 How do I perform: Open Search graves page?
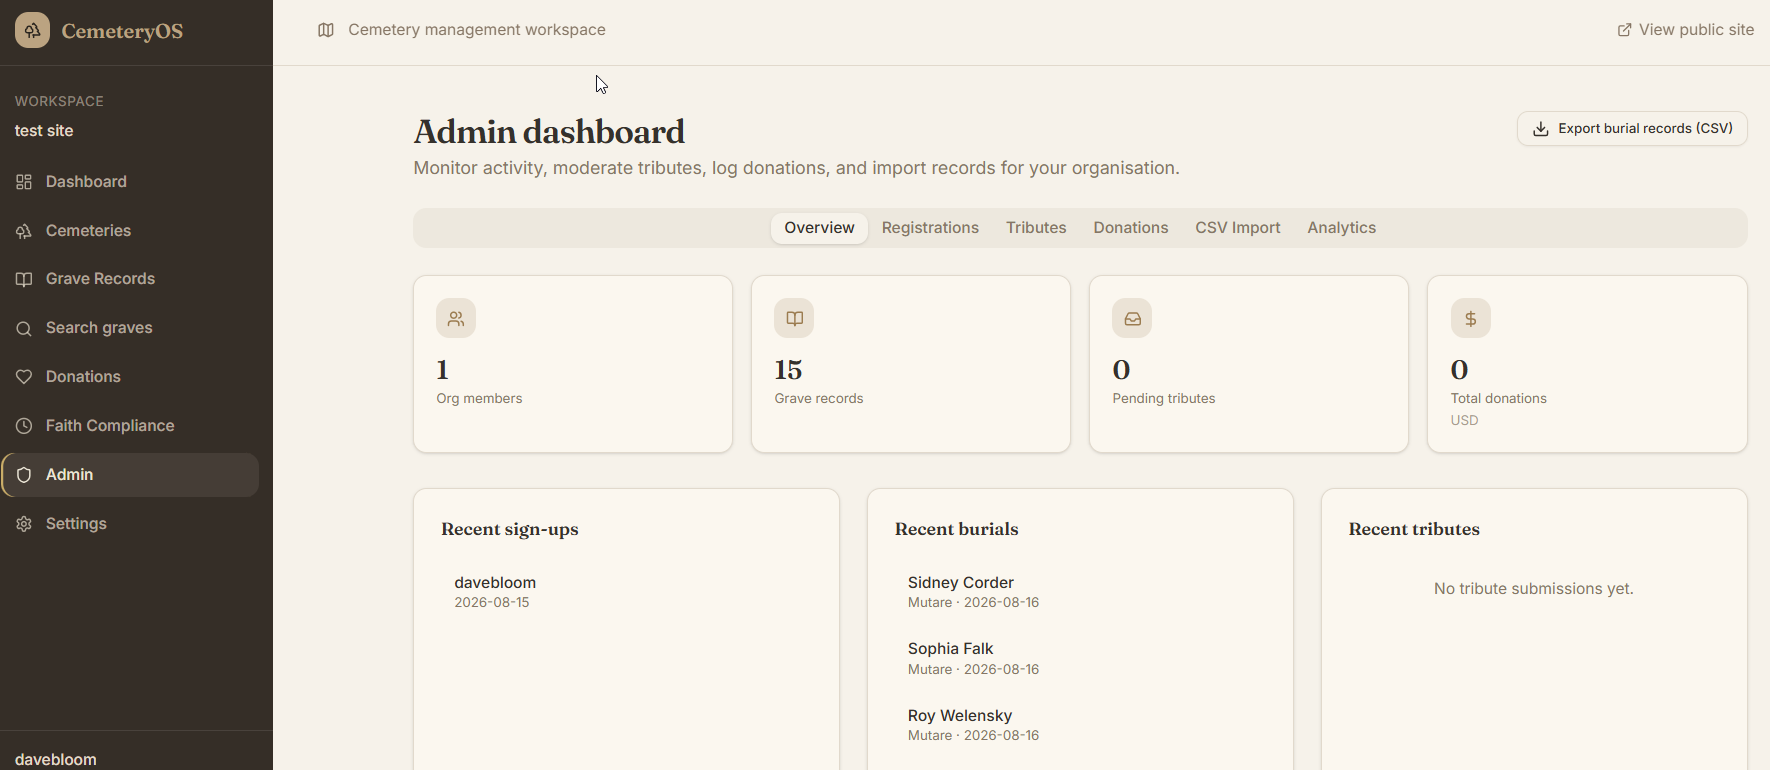130,328
